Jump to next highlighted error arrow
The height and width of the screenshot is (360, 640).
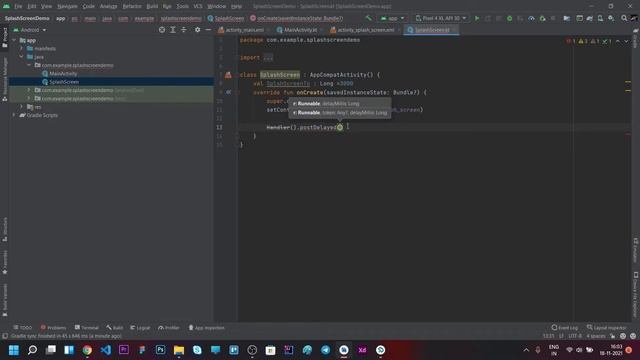click(x=626, y=41)
